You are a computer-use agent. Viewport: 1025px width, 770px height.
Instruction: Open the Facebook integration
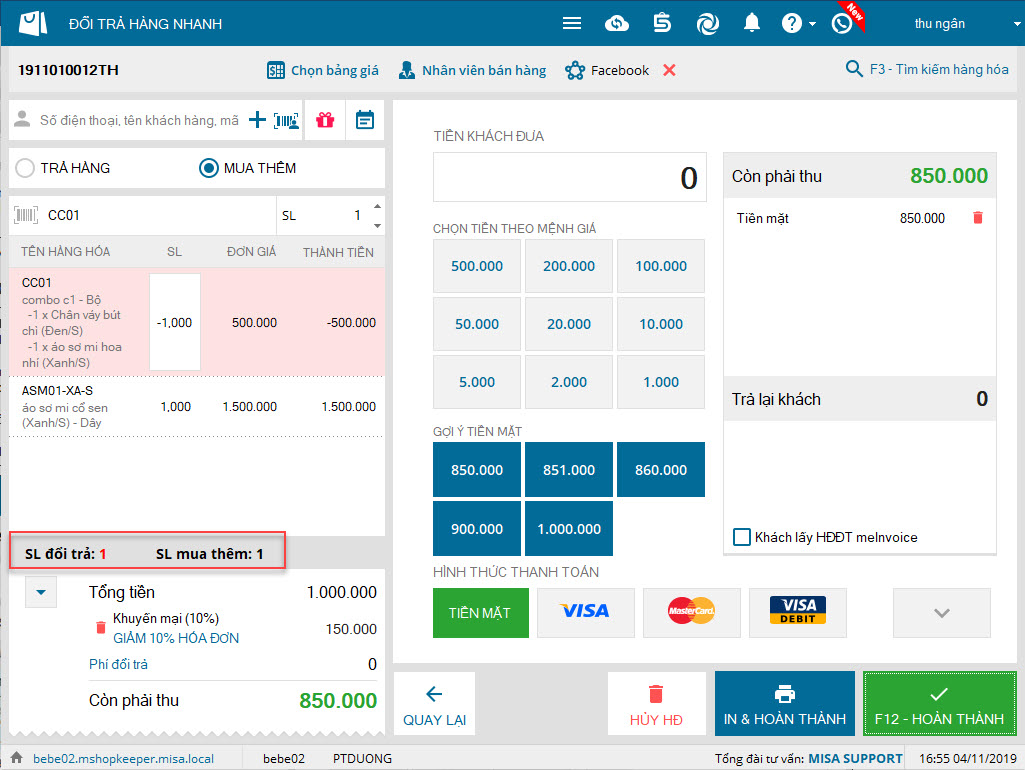click(x=607, y=70)
